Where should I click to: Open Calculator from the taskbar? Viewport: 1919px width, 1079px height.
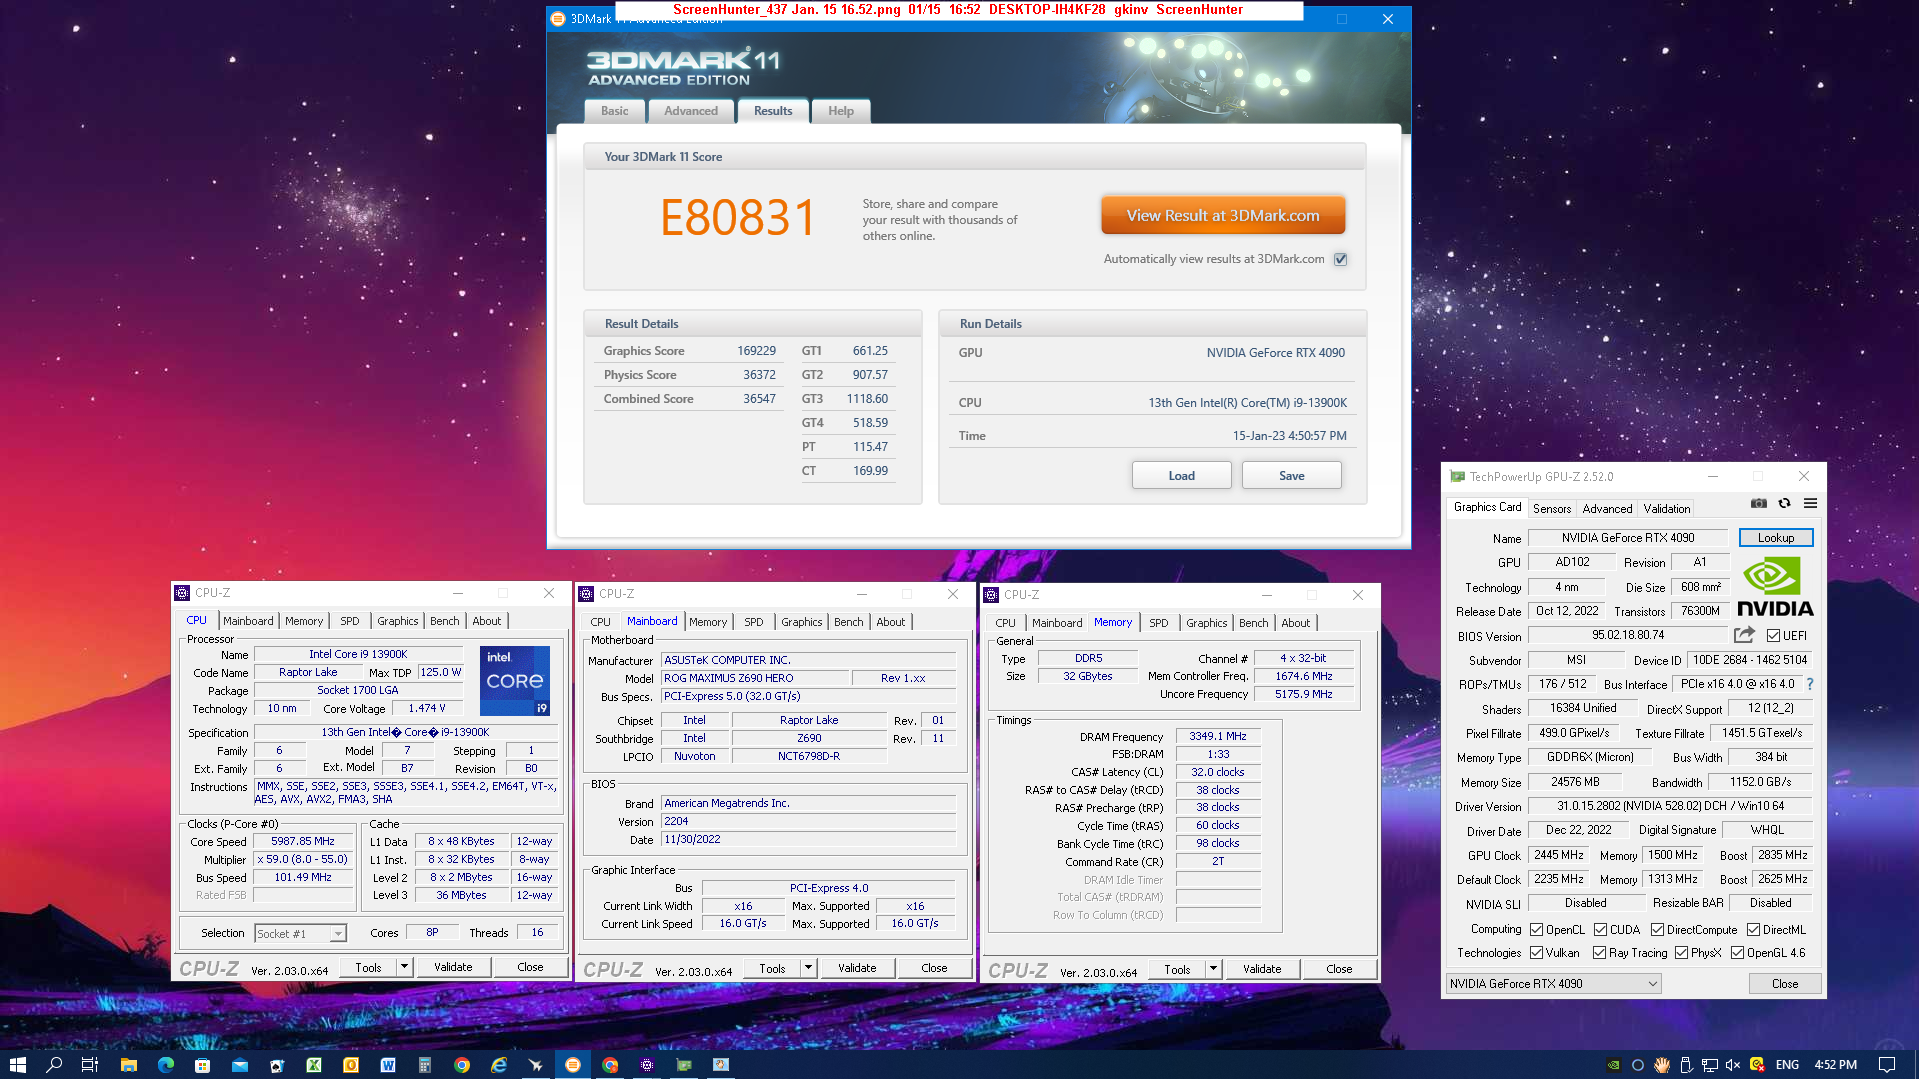coord(425,1065)
